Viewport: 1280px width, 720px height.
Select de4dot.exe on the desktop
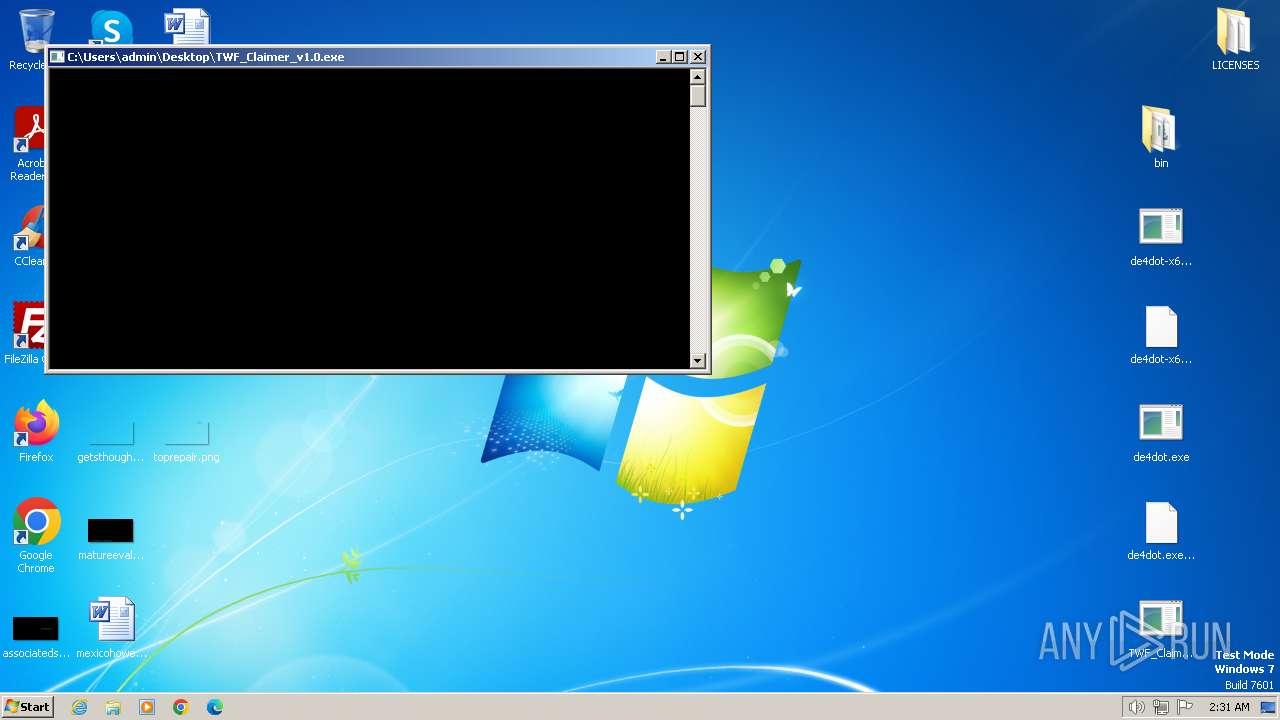1161,433
